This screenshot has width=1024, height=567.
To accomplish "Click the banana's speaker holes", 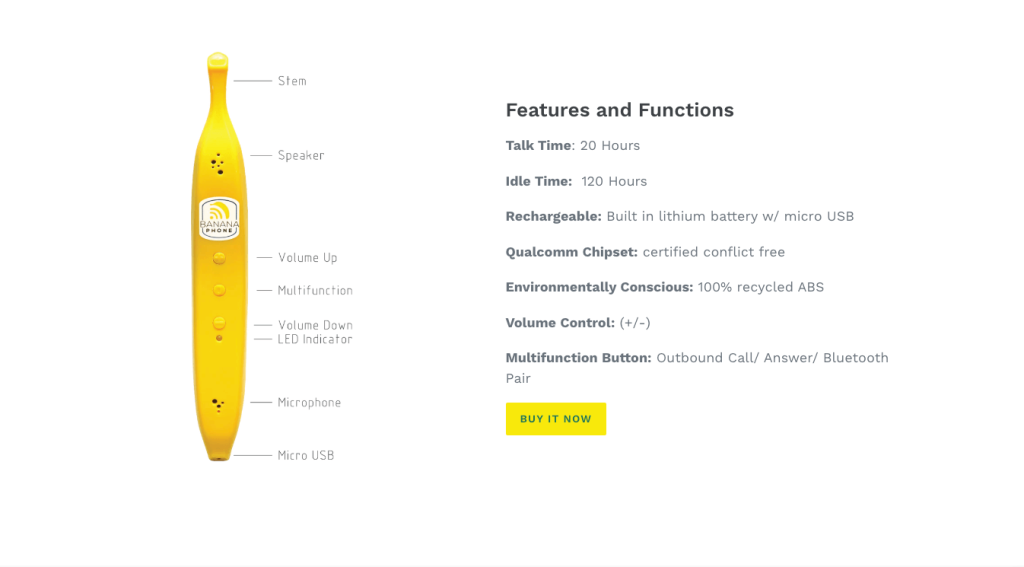I will pyautogui.click(x=217, y=163).
